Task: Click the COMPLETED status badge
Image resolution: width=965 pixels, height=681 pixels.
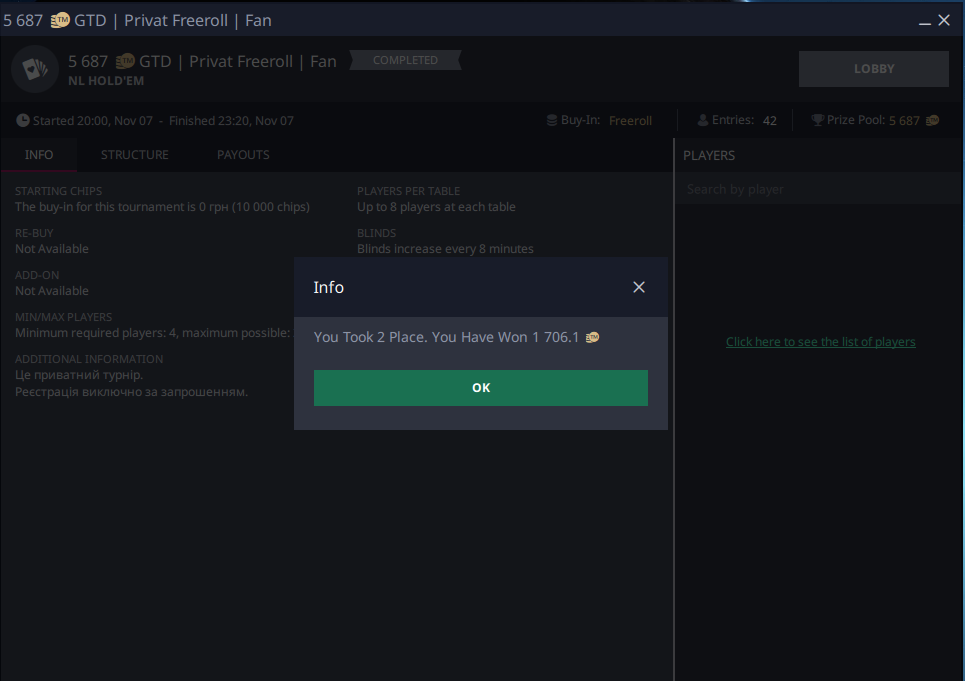Action: pyautogui.click(x=405, y=61)
